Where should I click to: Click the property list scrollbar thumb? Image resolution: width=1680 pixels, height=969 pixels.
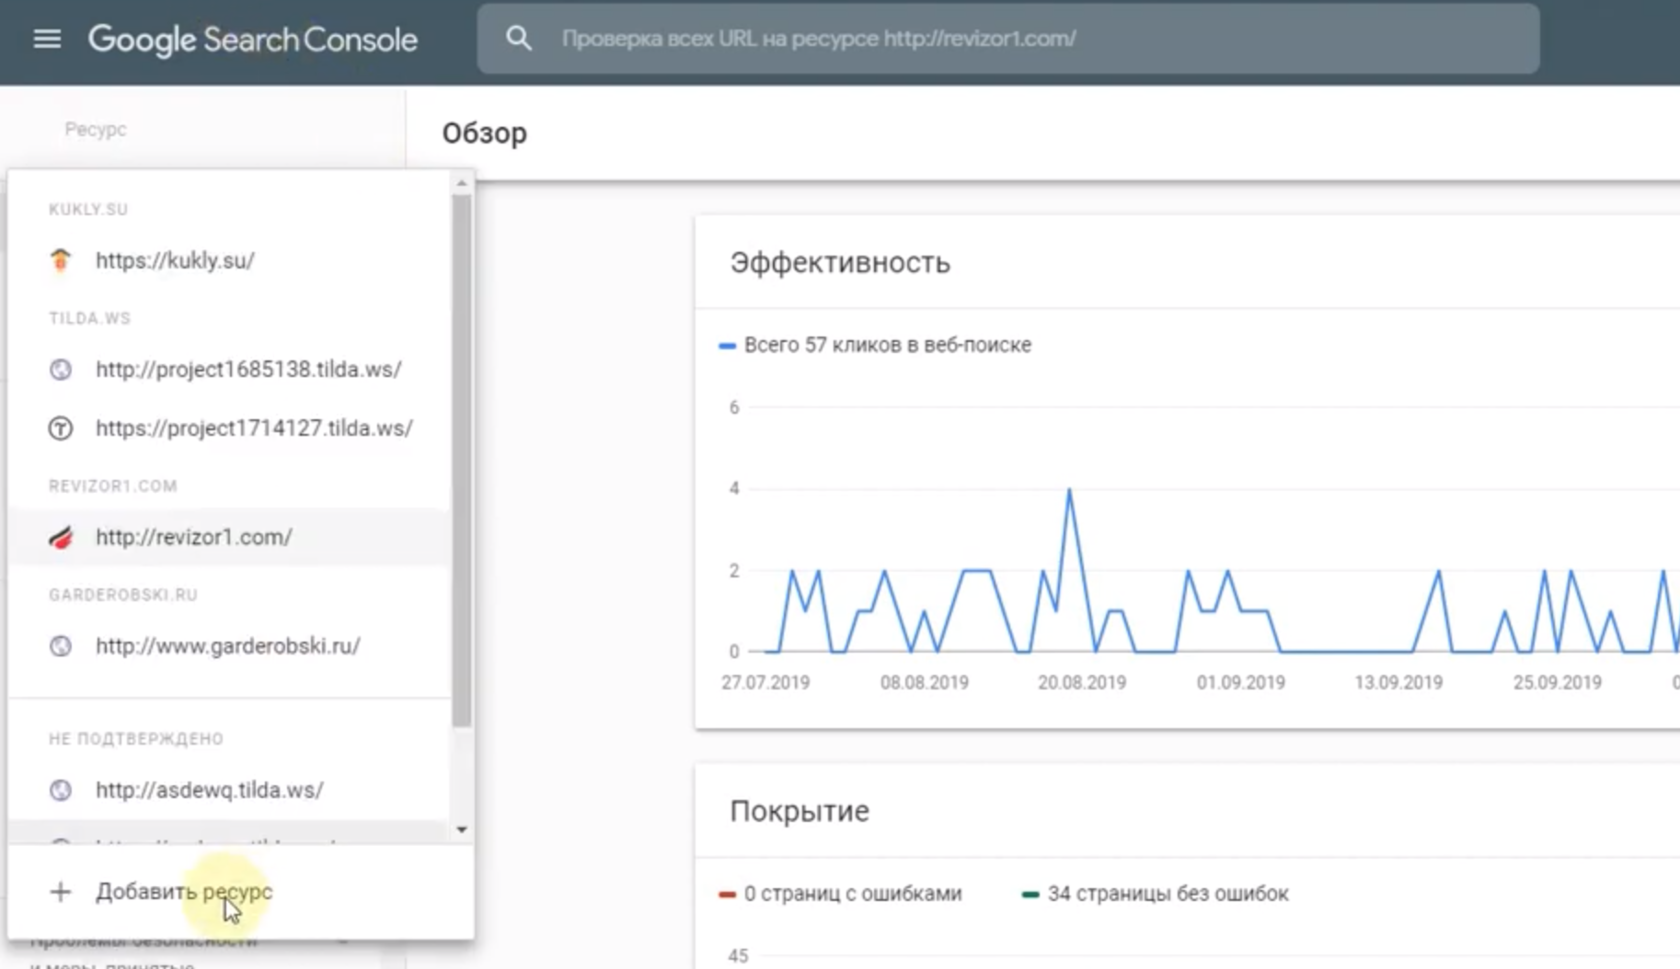461,460
